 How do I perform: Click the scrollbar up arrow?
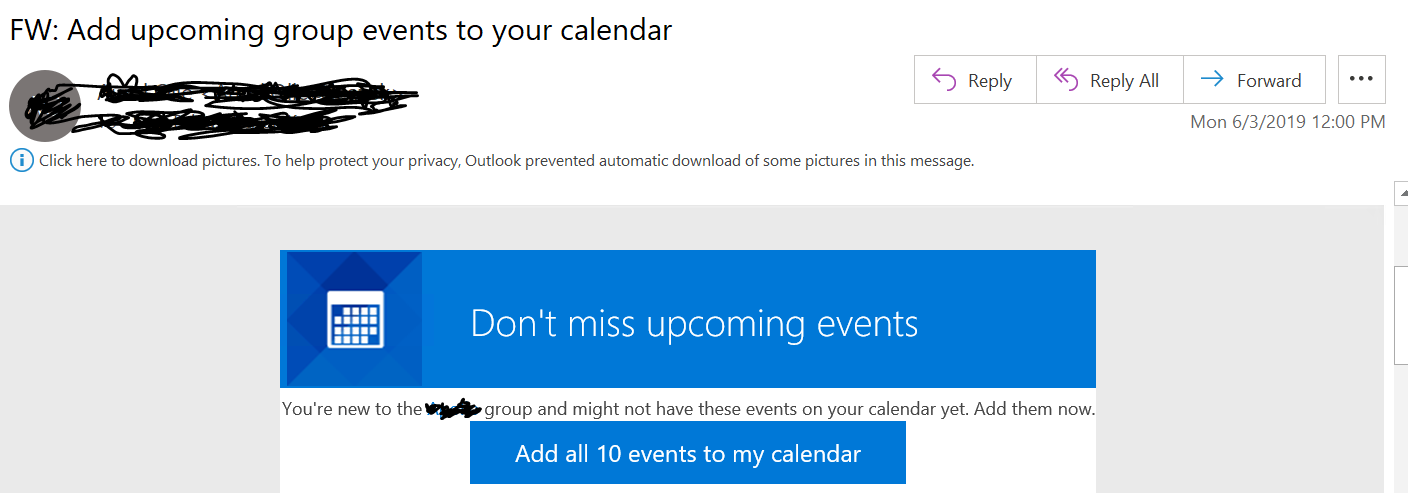point(1400,190)
